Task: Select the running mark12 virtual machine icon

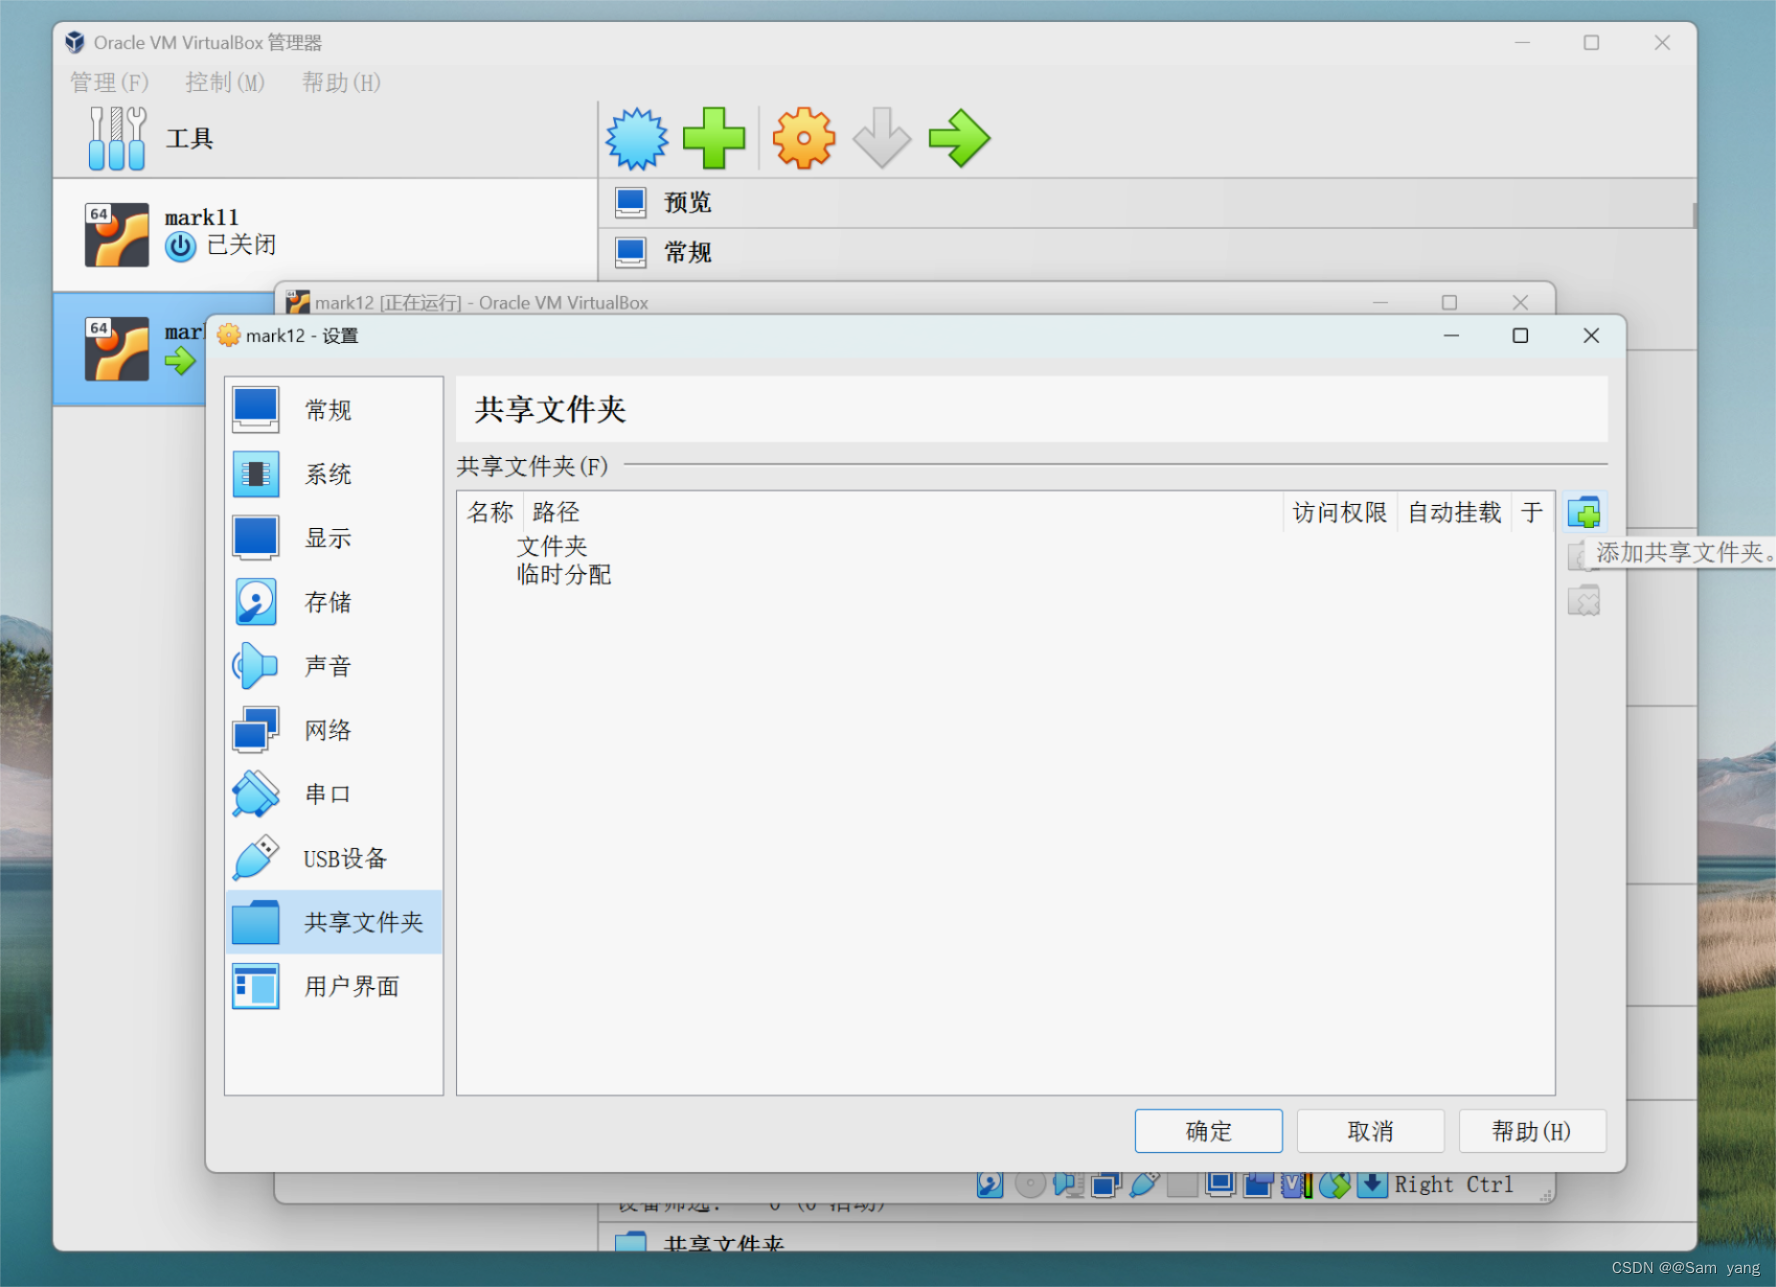Action: [x=117, y=349]
